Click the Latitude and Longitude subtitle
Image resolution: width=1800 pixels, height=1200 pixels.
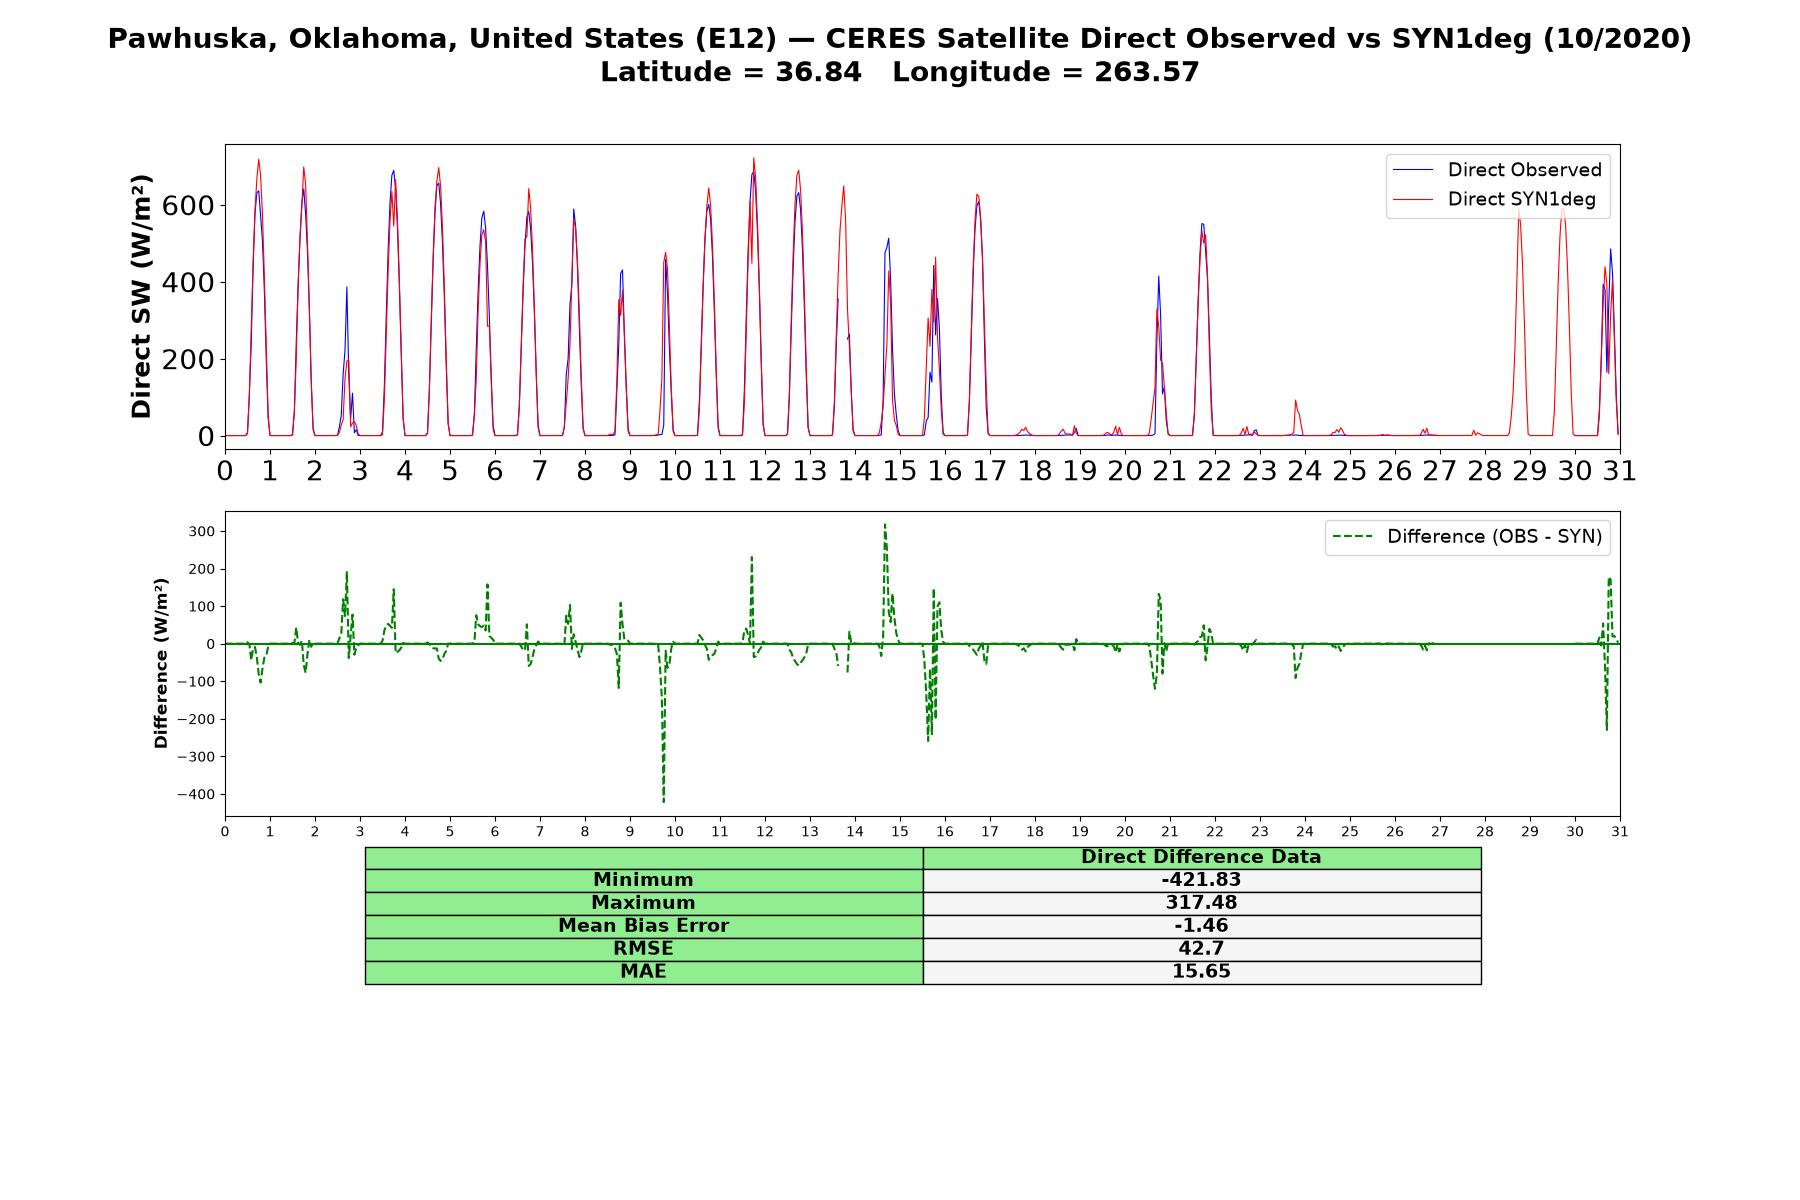(x=899, y=73)
